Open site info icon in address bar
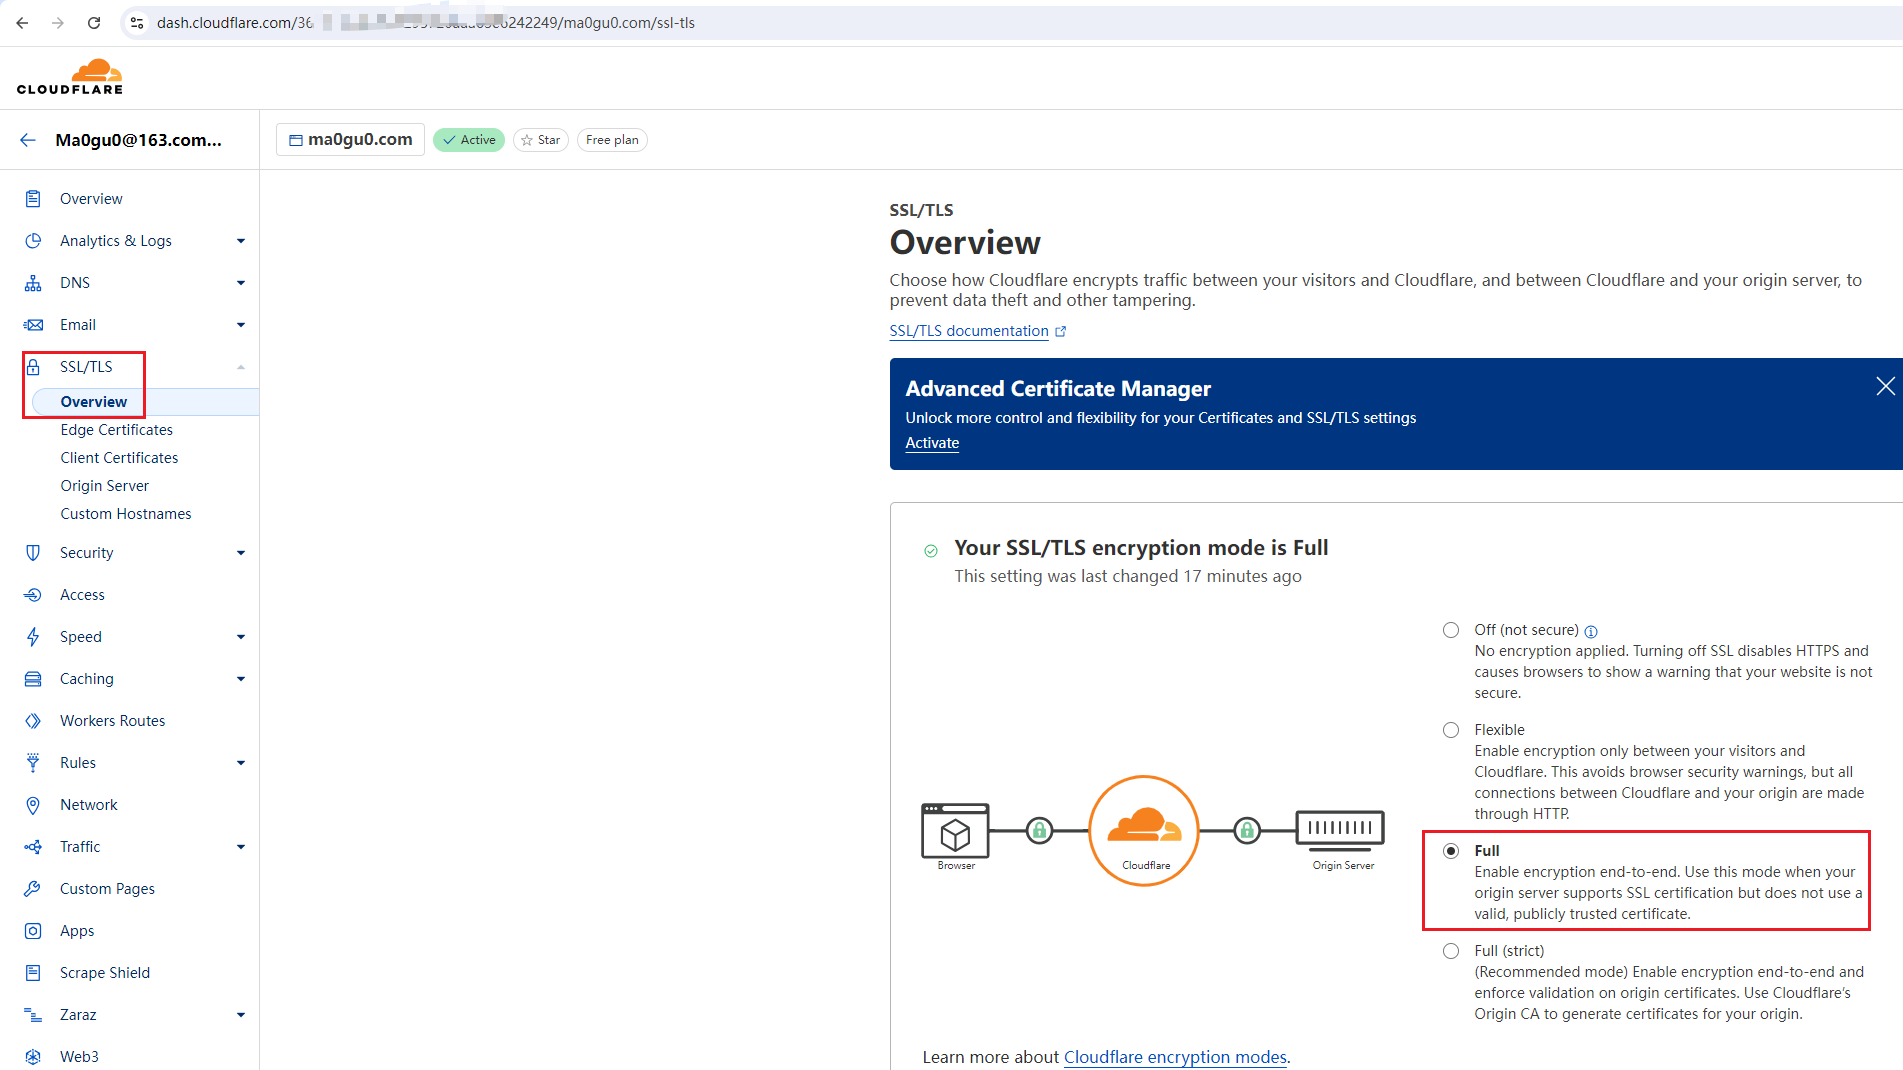Image resolution: width=1903 pixels, height=1070 pixels. [137, 22]
